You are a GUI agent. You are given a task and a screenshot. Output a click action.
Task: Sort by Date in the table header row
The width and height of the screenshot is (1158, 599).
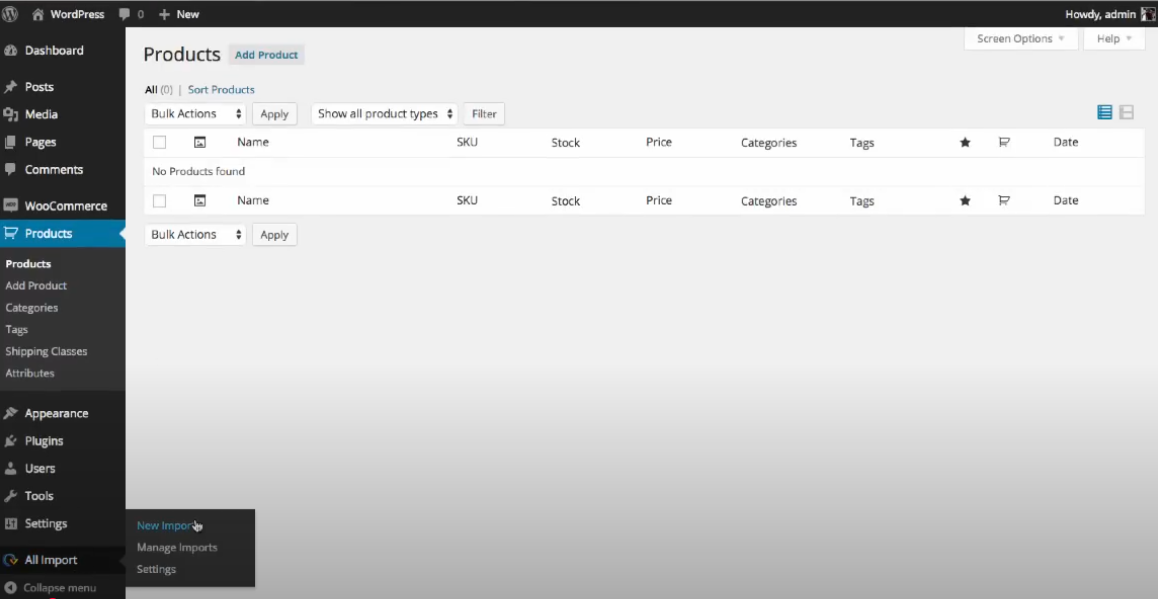[x=1066, y=143]
